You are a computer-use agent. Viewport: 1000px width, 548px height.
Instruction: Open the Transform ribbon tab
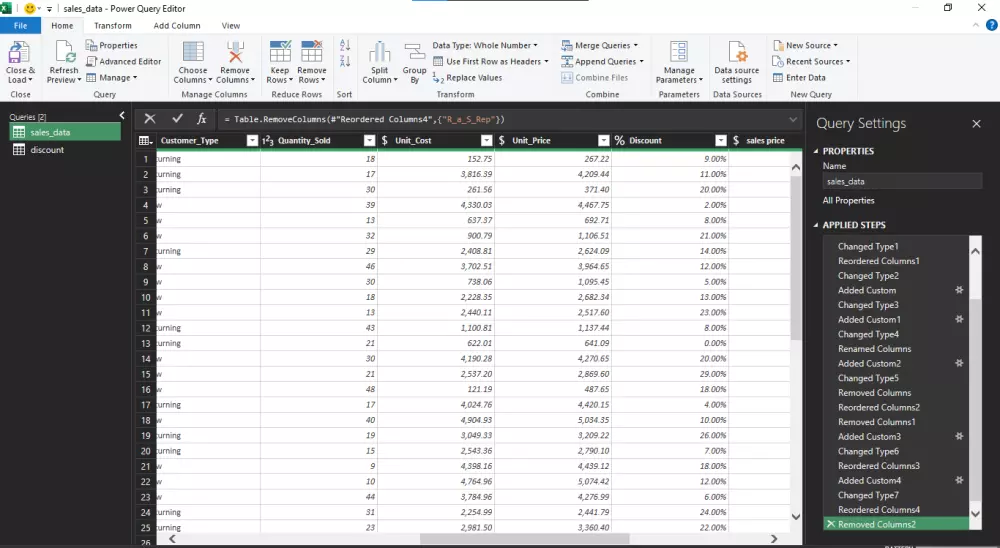(112, 25)
